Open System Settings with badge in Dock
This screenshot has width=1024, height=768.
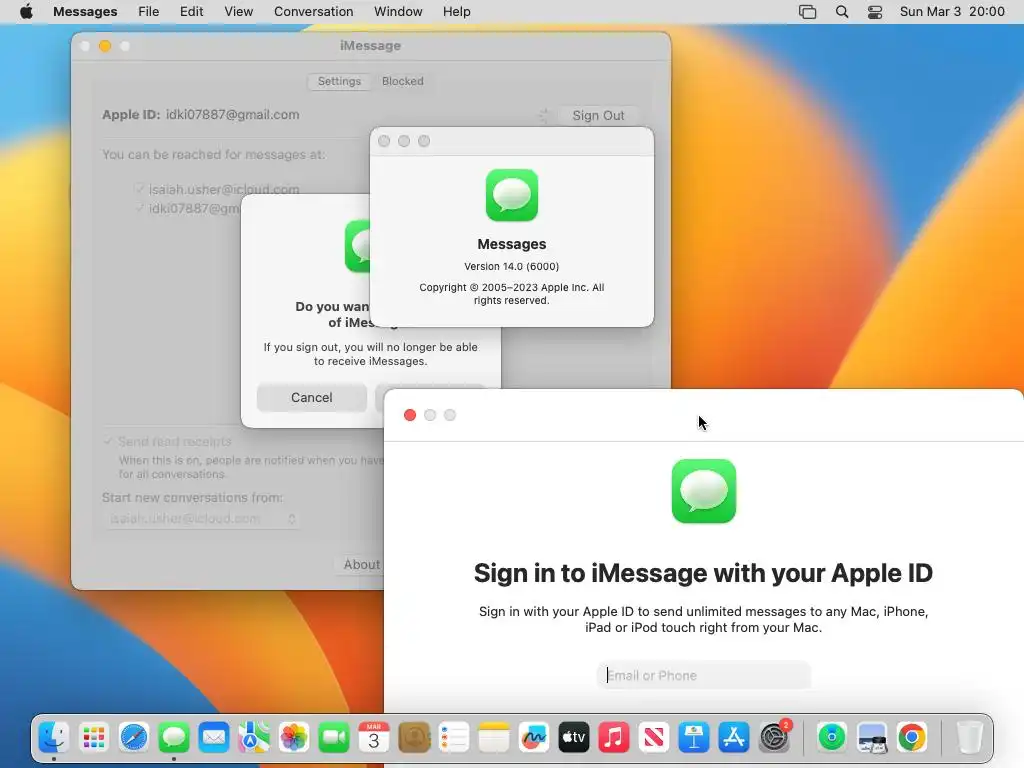[775, 737]
